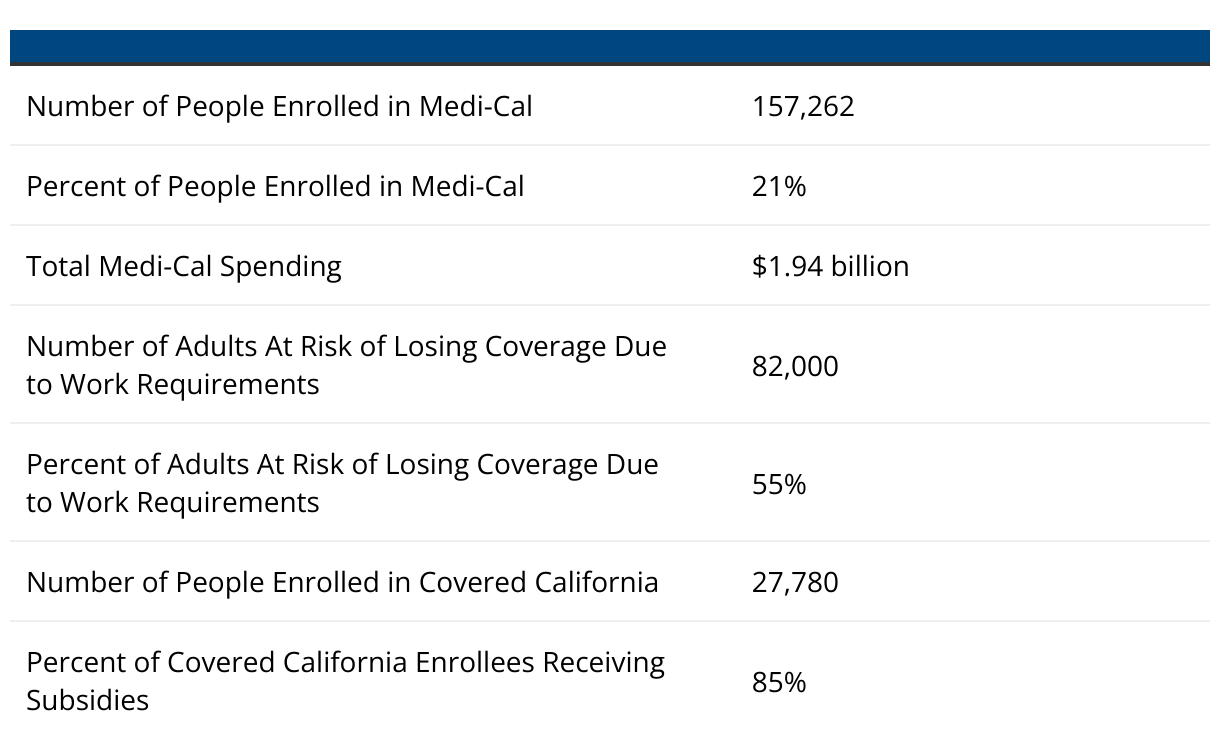
Task: Click the 82,000 value
Action: click(x=795, y=366)
